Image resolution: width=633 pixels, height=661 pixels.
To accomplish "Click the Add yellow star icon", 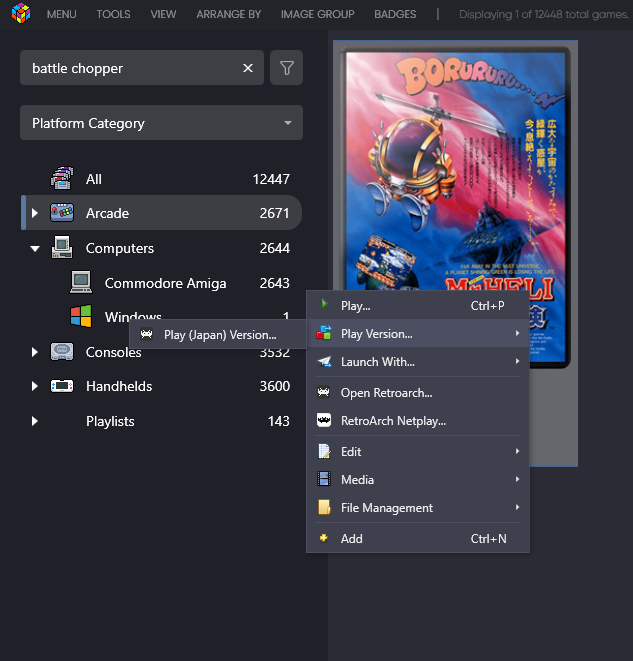I will tap(324, 537).
